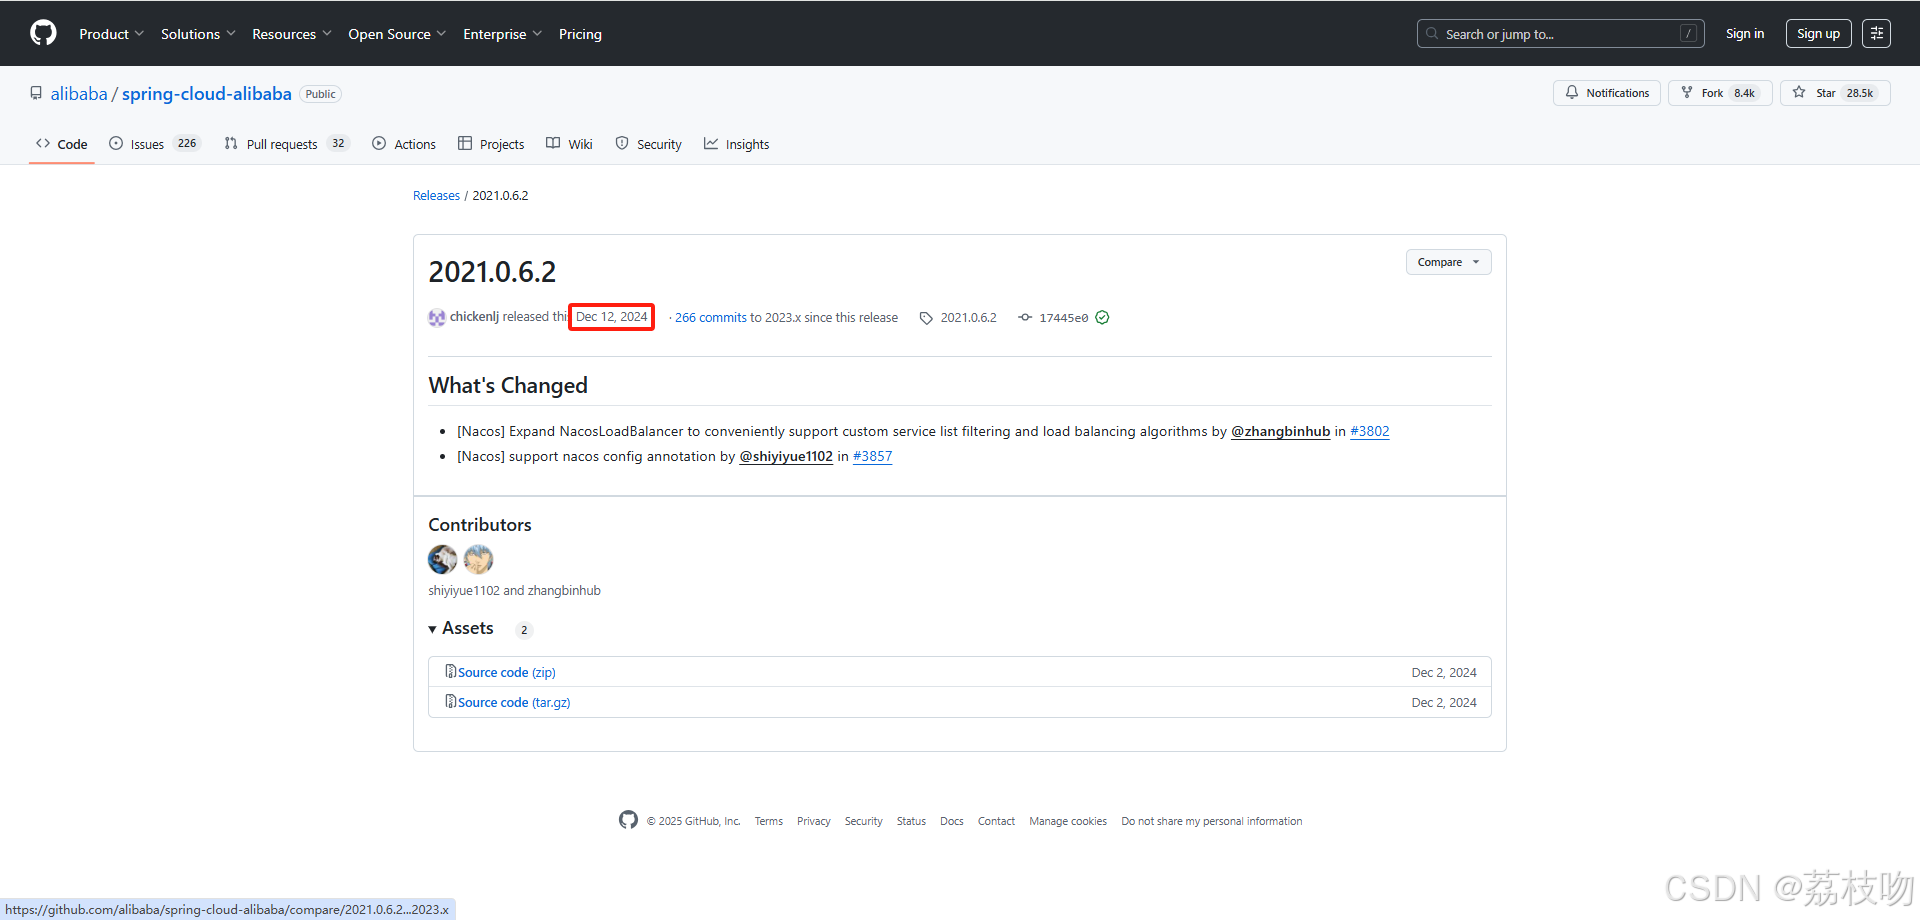Click the Pull requests count badge 32

[339, 144]
